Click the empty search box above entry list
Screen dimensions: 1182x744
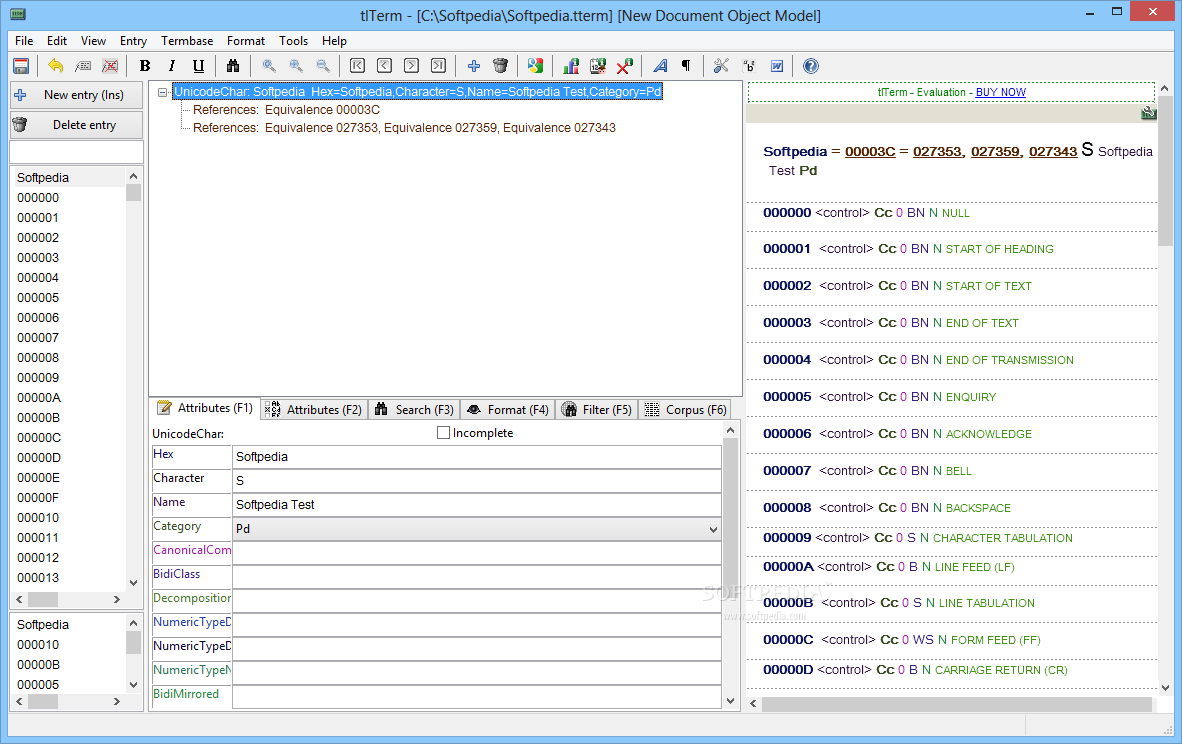tap(76, 152)
